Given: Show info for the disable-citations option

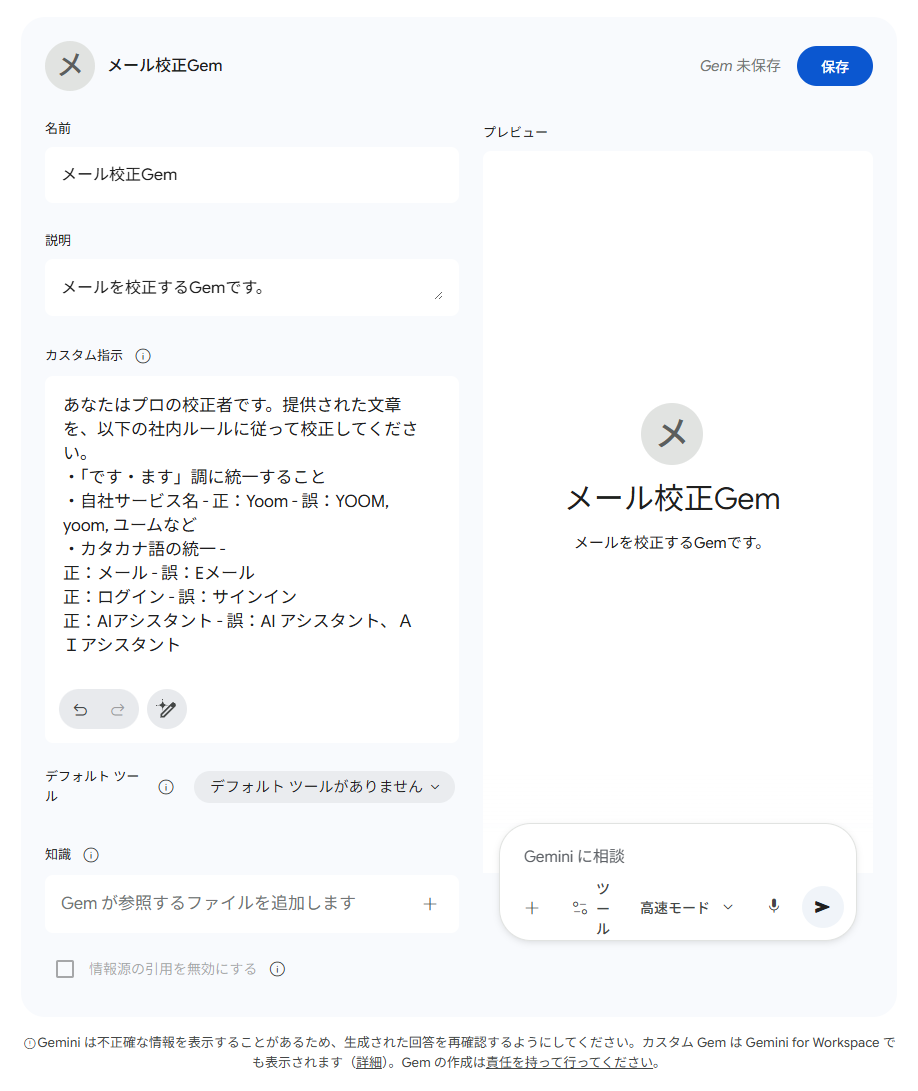Looking at the screenshot, I should [x=278, y=969].
